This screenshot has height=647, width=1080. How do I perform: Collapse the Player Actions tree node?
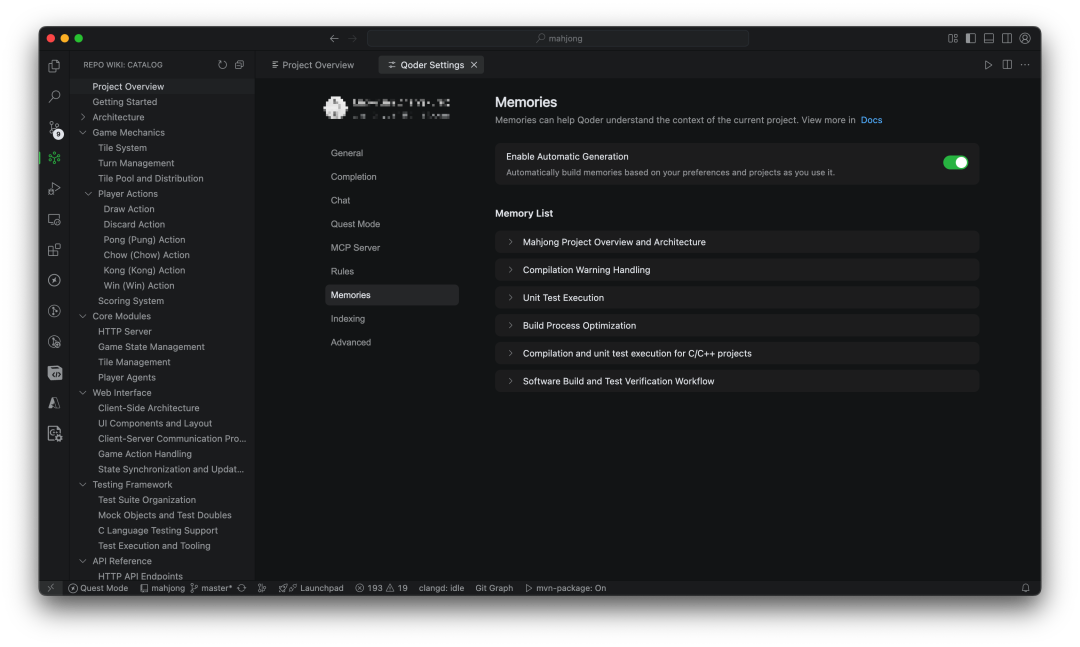tap(88, 194)
